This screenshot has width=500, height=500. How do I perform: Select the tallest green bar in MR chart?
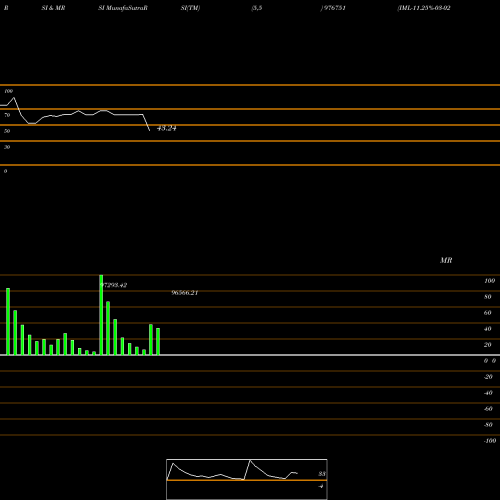(101, 315)
